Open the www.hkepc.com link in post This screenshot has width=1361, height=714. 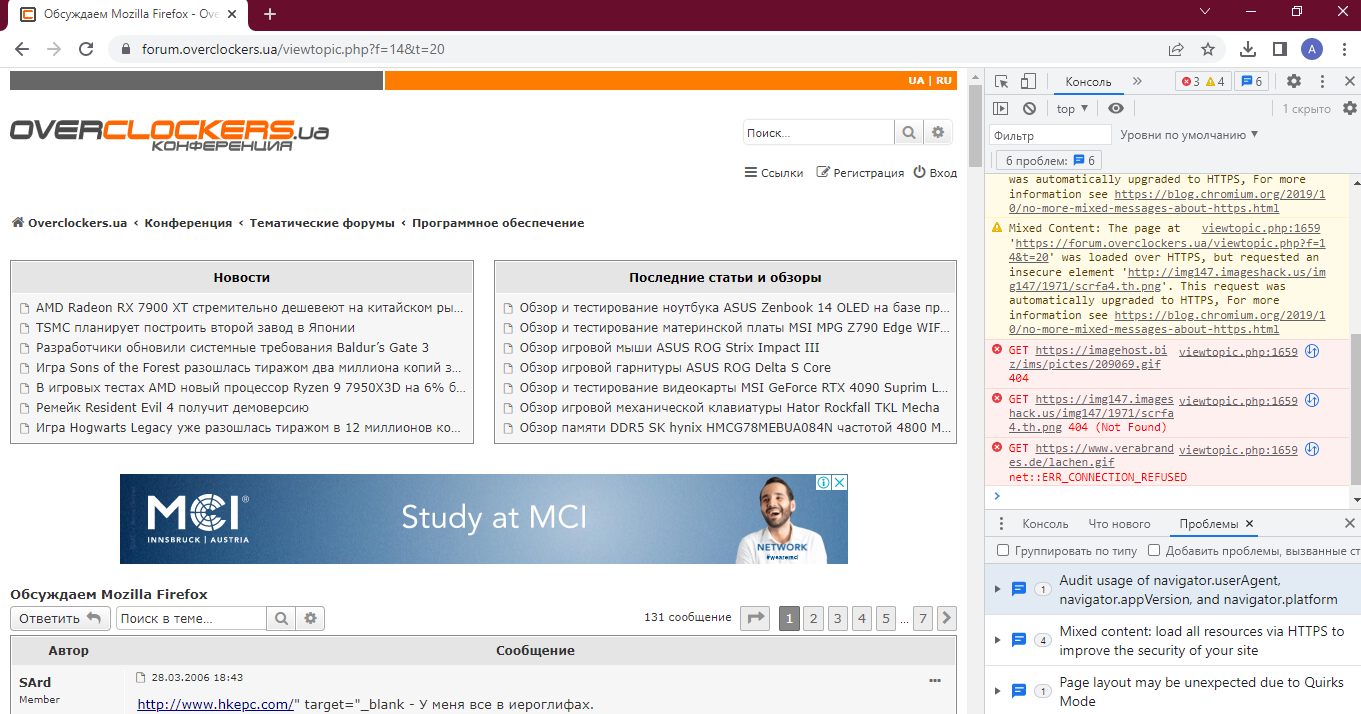(x=215, y=704)
